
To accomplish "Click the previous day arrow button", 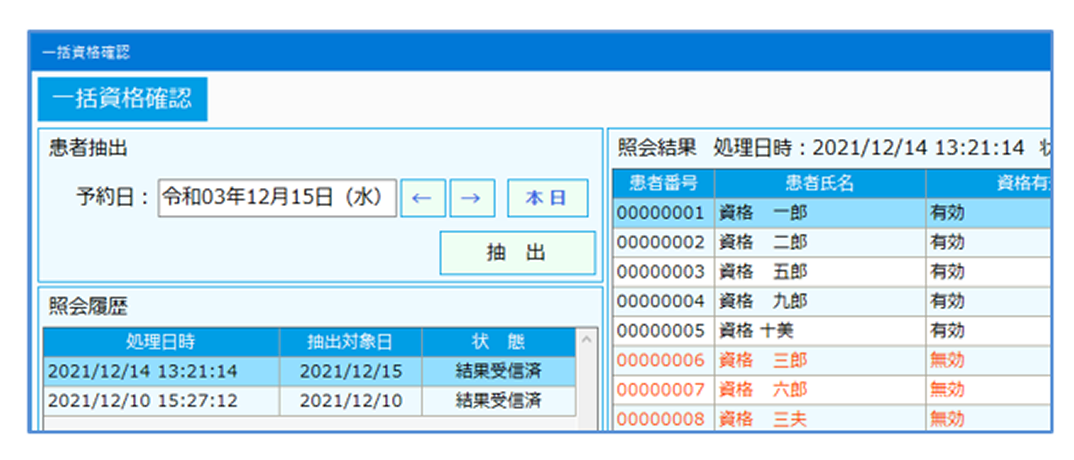I will pos(423,199).
